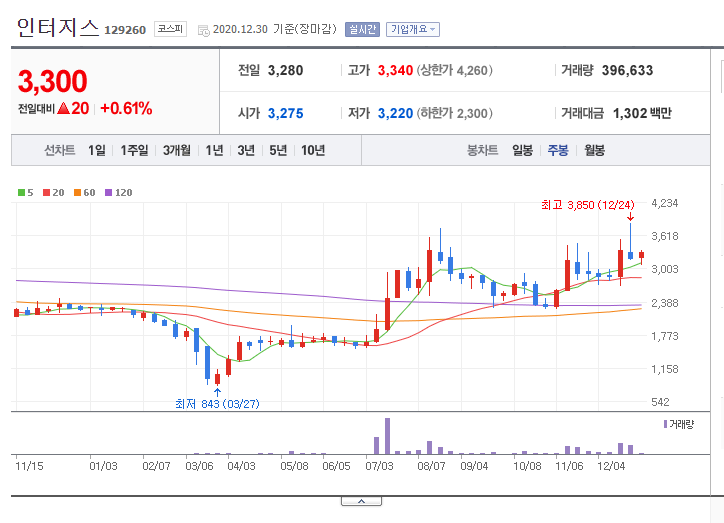The height and width of the screenshot is (523, 724).
Task: Click the red up-triangle 20 change value
Action: pyautogui.click(x=73, y=108)
